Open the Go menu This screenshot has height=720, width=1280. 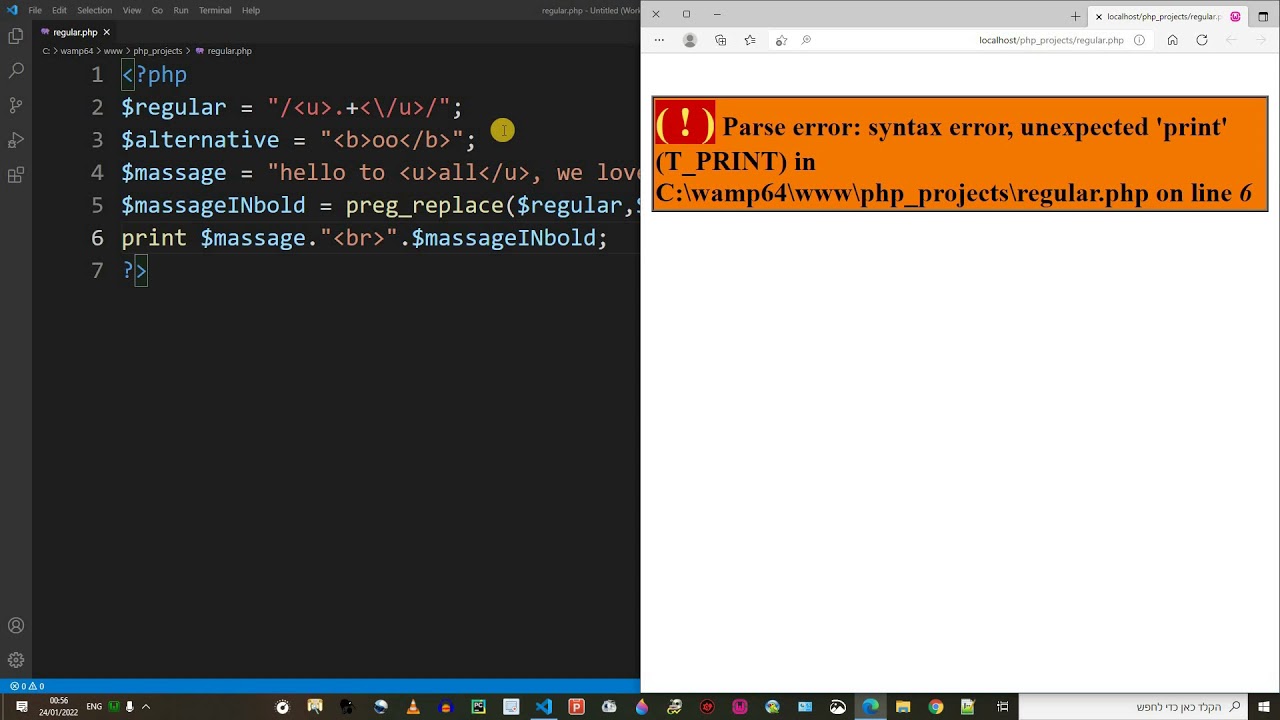(x=157, y=10)
